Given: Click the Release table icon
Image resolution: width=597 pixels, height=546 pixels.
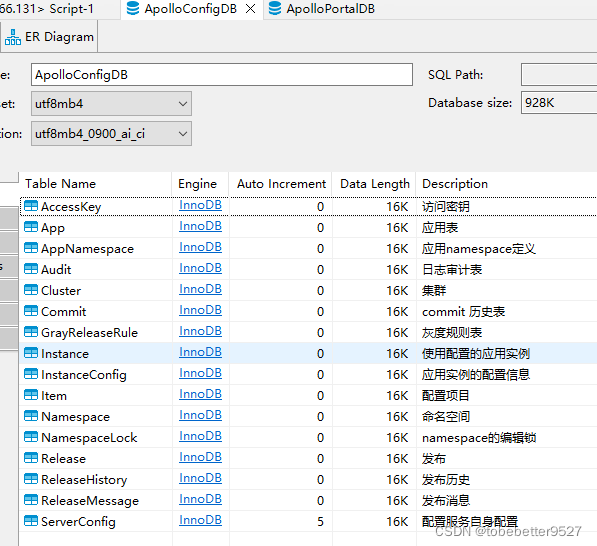Looking at the screenshot, I should tap(31, 458).
